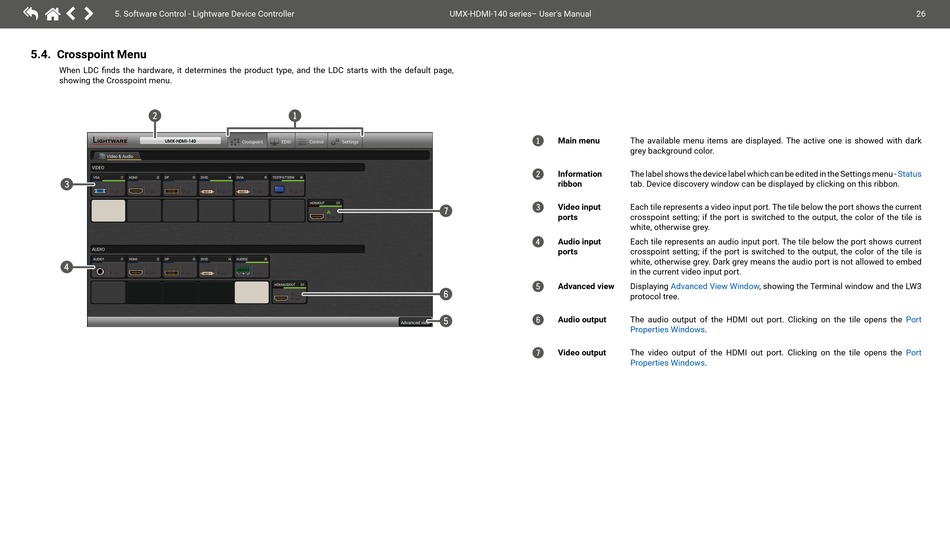Screen dimensions: 950x533
Task: Go to previous page with left chevron
Action: (x=71, y=14)
